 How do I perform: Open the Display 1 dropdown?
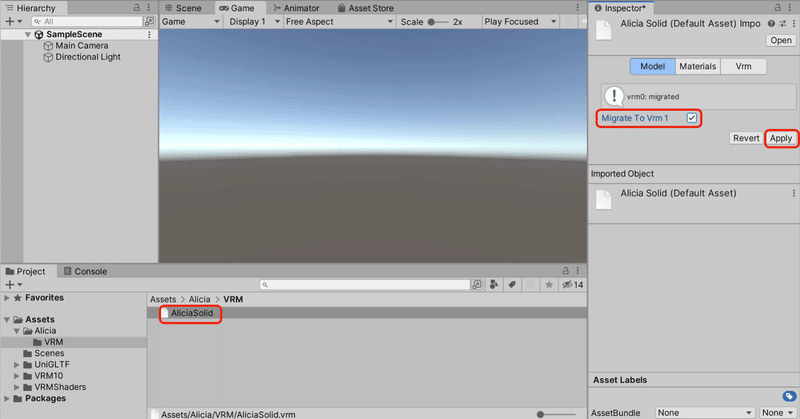coord(255,21)
